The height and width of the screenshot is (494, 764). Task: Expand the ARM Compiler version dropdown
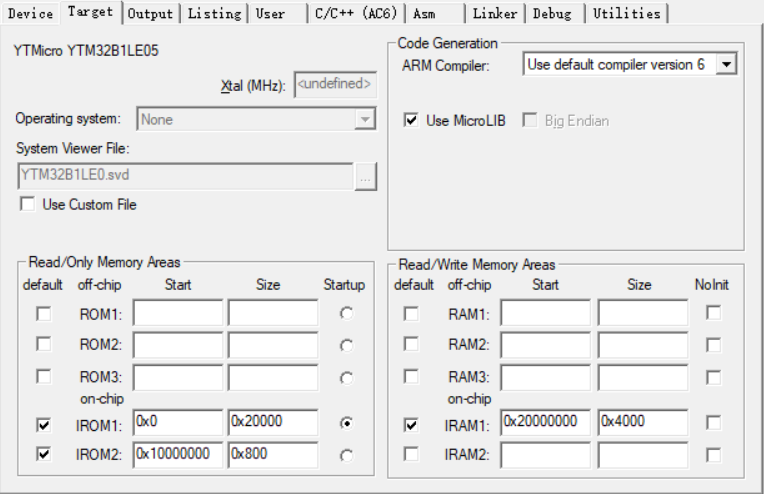coord(727,65)
